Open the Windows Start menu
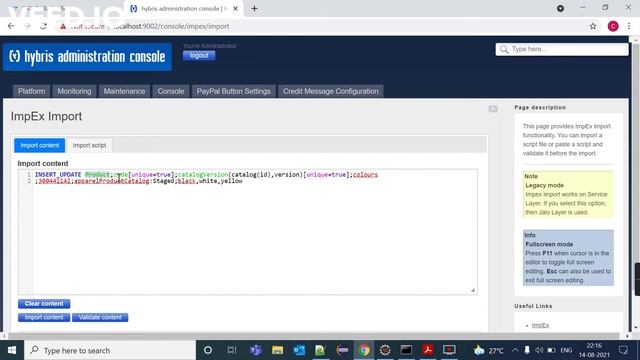Viewport: 640px width, 360px height. [x=12, y=350]
